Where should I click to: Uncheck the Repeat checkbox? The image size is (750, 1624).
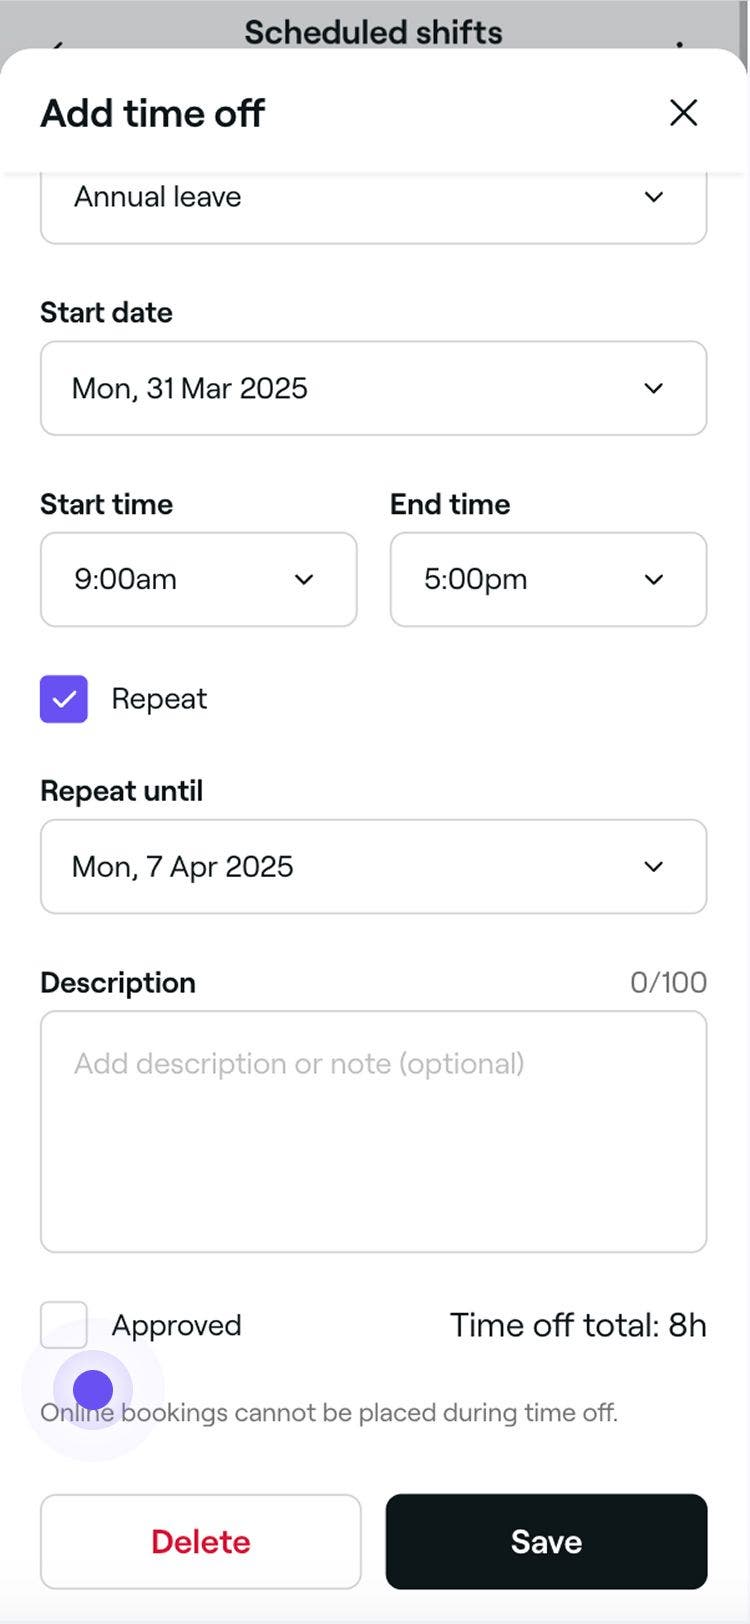pyautogui.click(x=64, y=698)
